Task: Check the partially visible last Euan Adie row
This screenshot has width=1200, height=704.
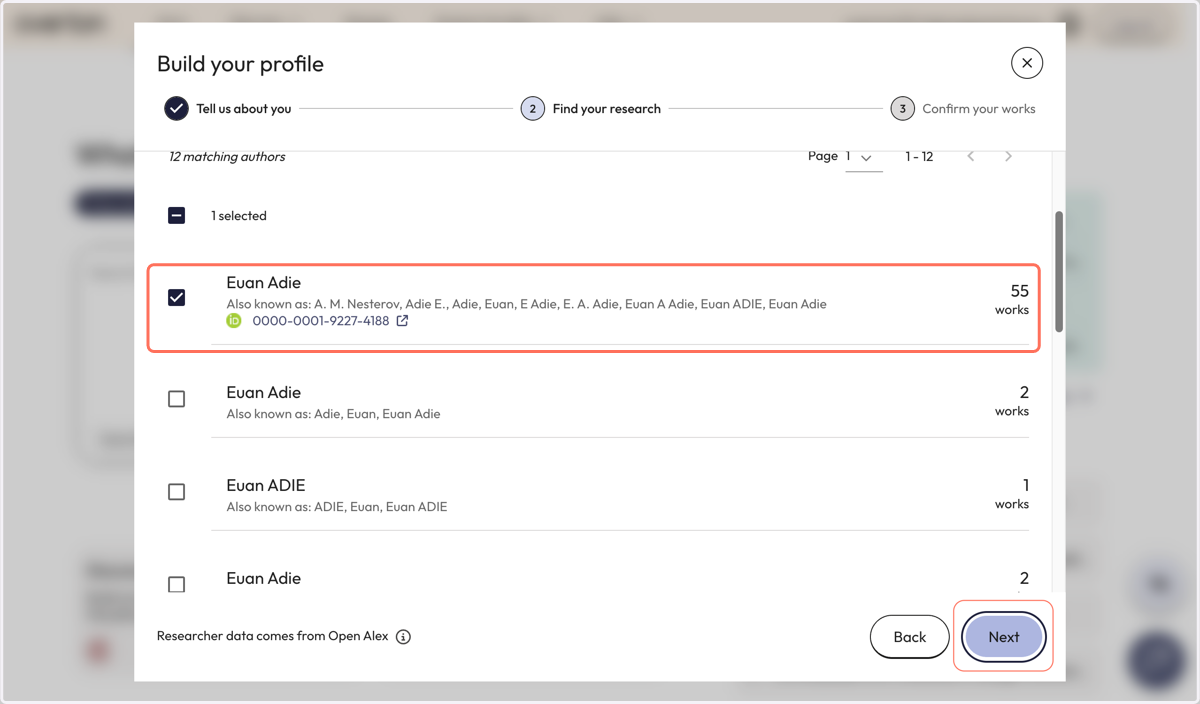Action: coord(177,584)
